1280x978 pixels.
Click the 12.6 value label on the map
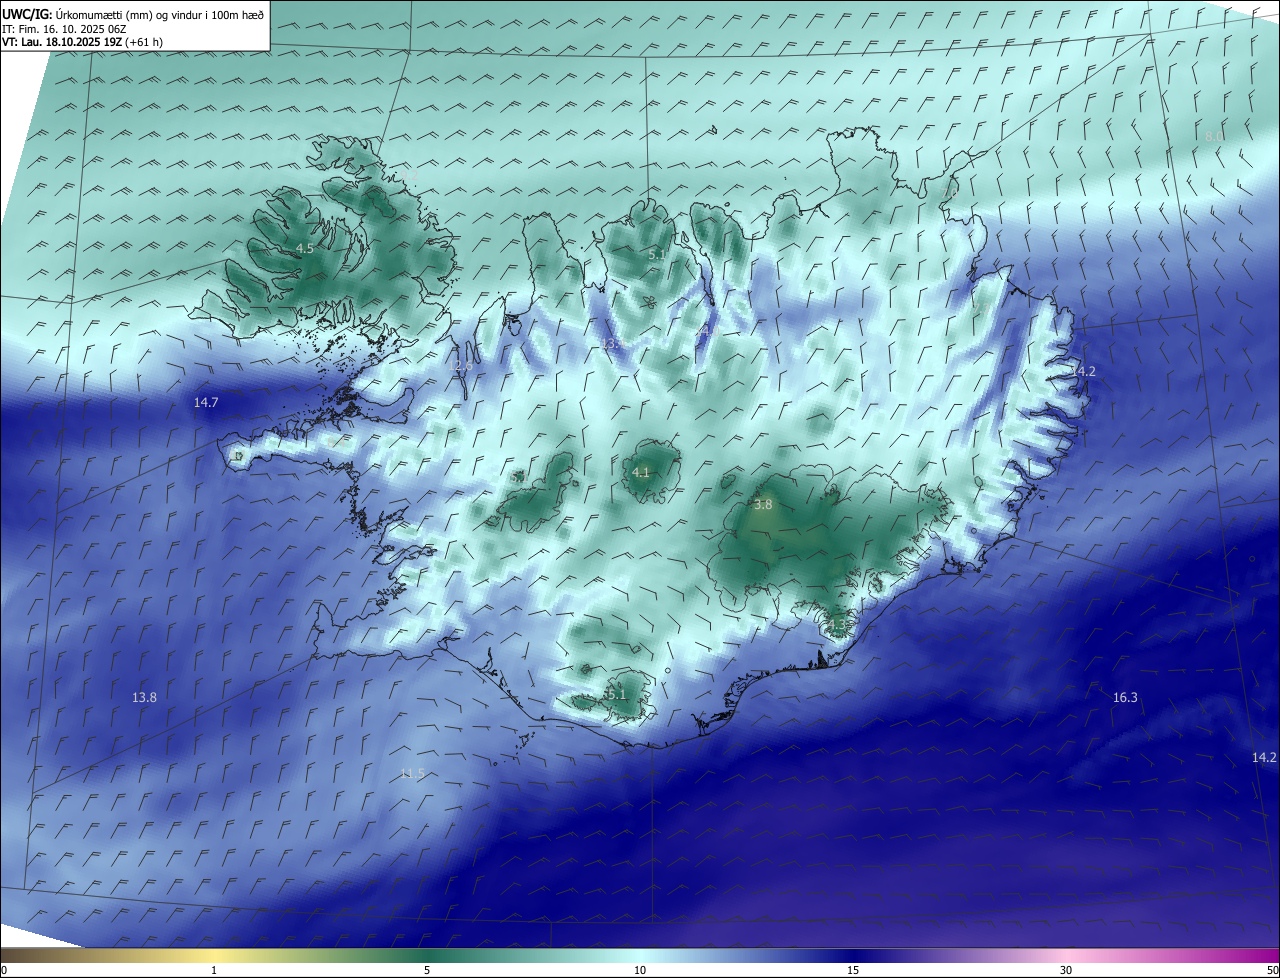461,366
